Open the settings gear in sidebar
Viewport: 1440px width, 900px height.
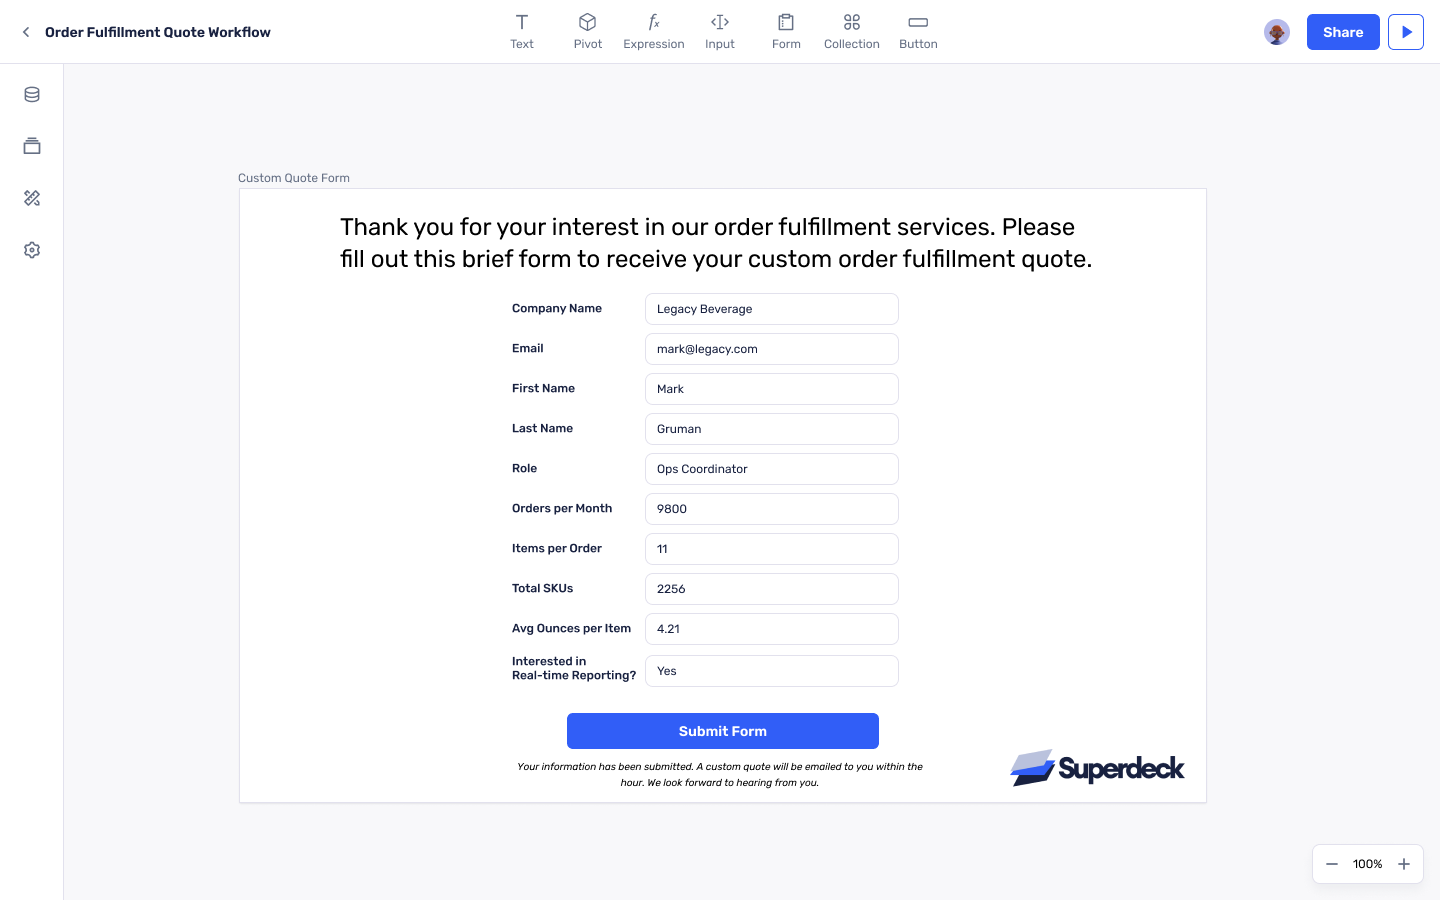click(x=32, y=250)
